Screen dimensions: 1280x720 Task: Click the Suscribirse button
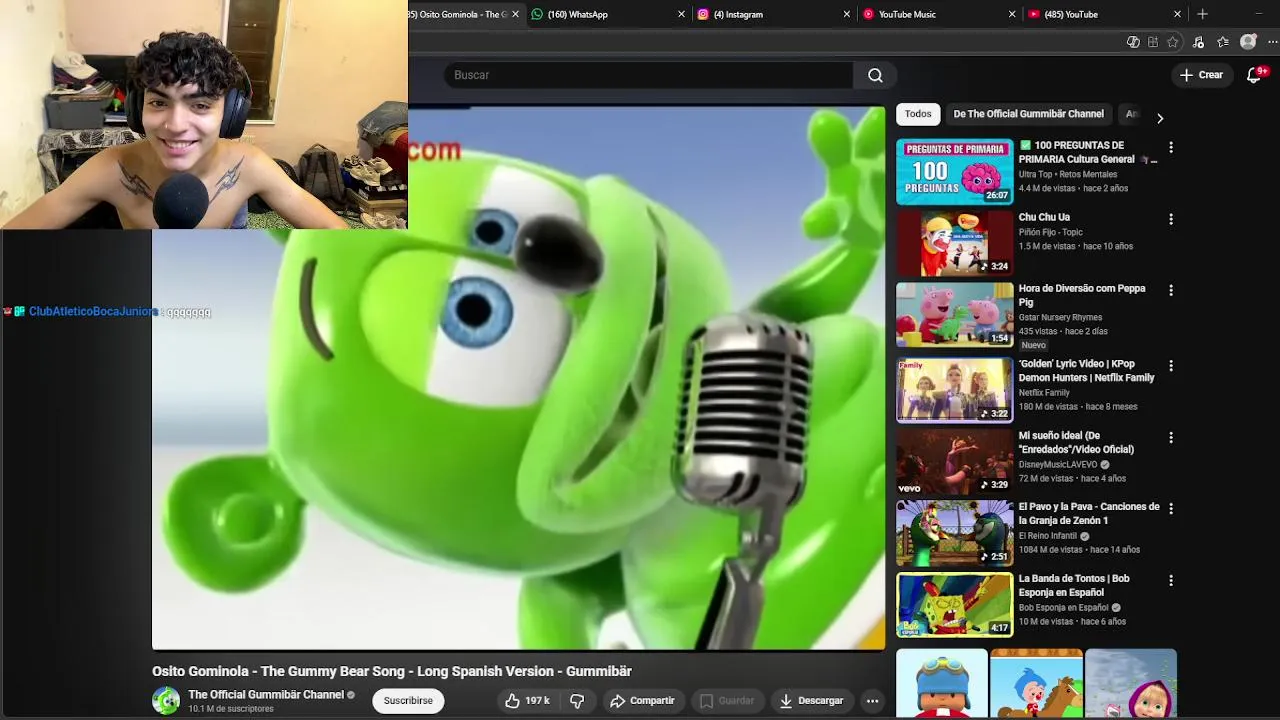pos(408,701)
